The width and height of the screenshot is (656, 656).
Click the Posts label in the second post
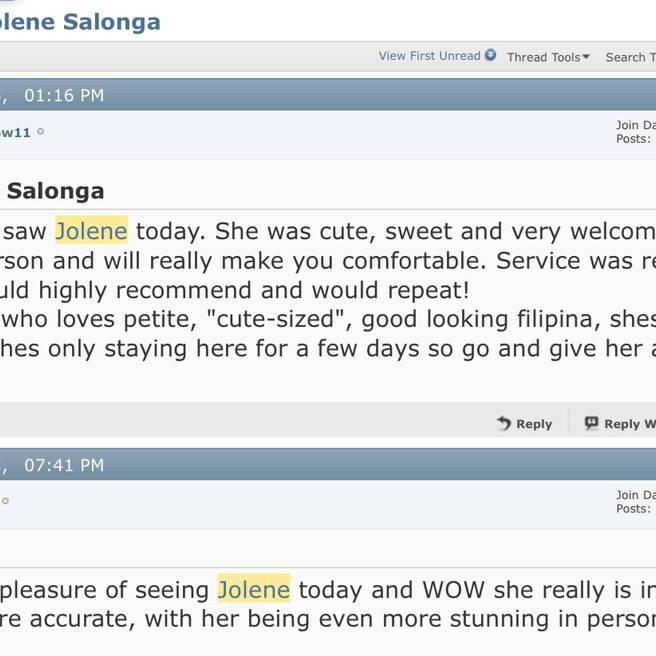click(x=633, y=509)
